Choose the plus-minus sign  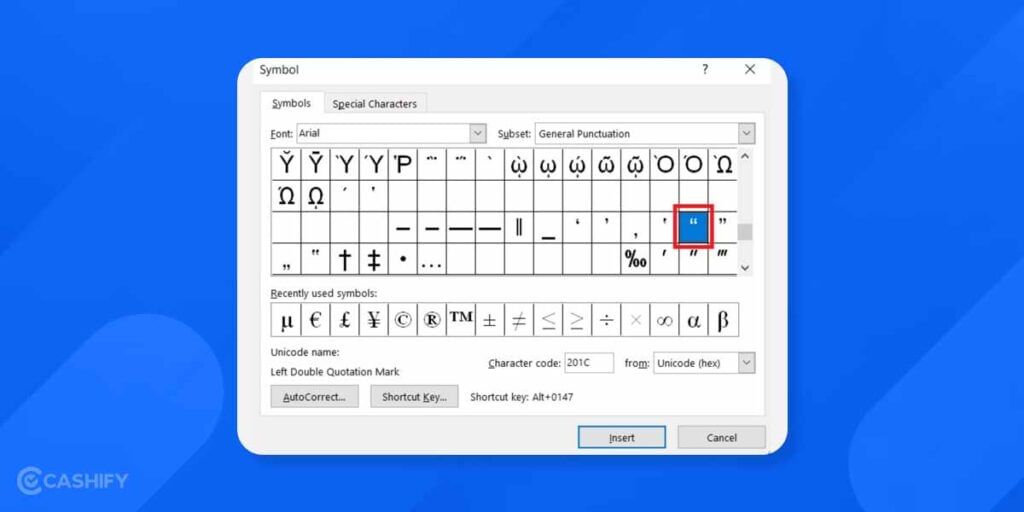[490, 320]
